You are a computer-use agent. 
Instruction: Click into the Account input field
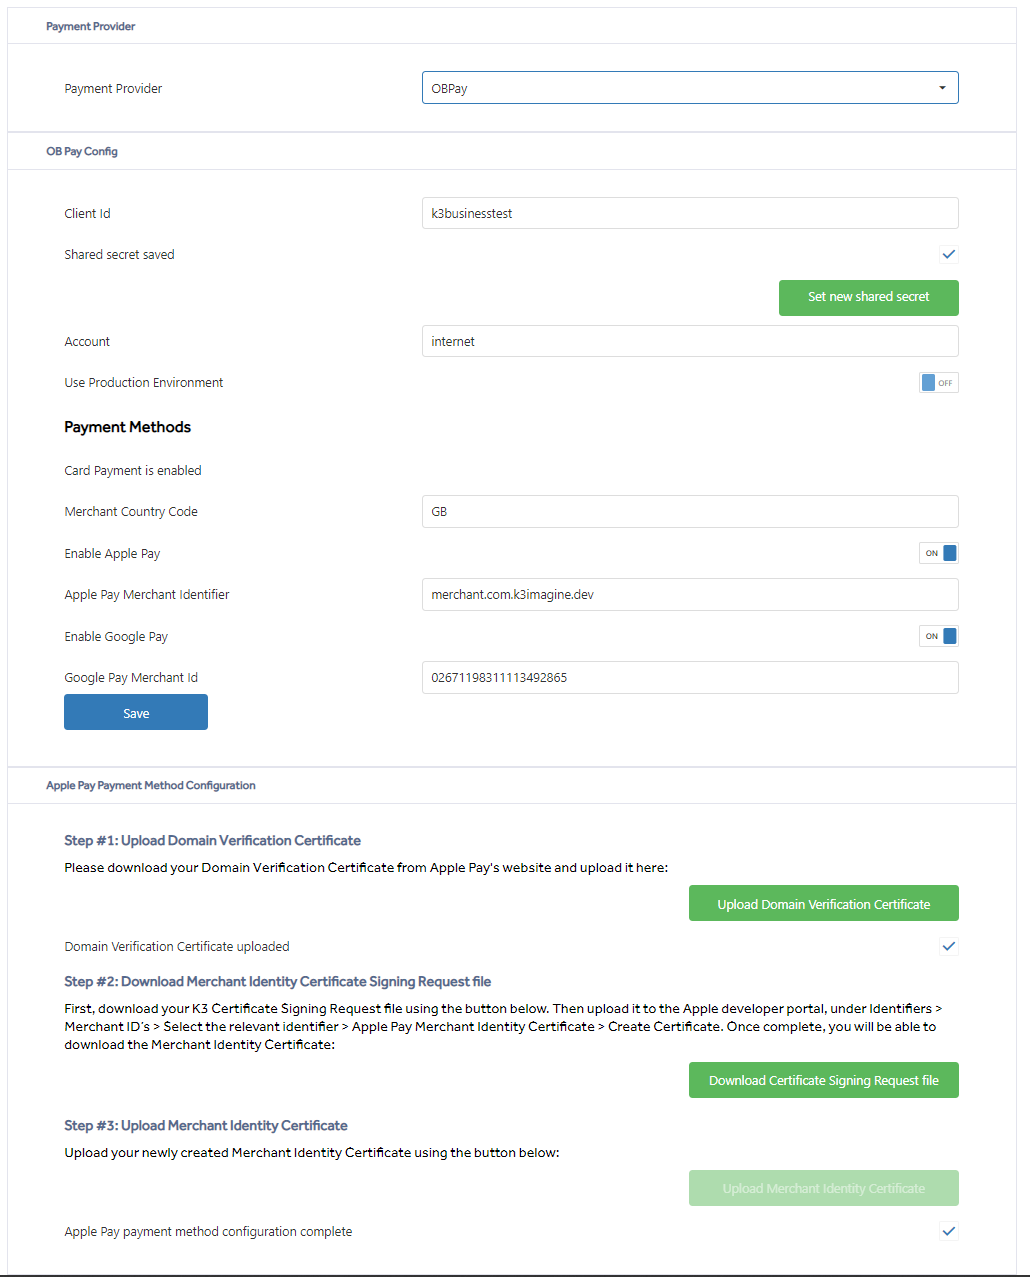pyautogui.click(x=690, y=341)
